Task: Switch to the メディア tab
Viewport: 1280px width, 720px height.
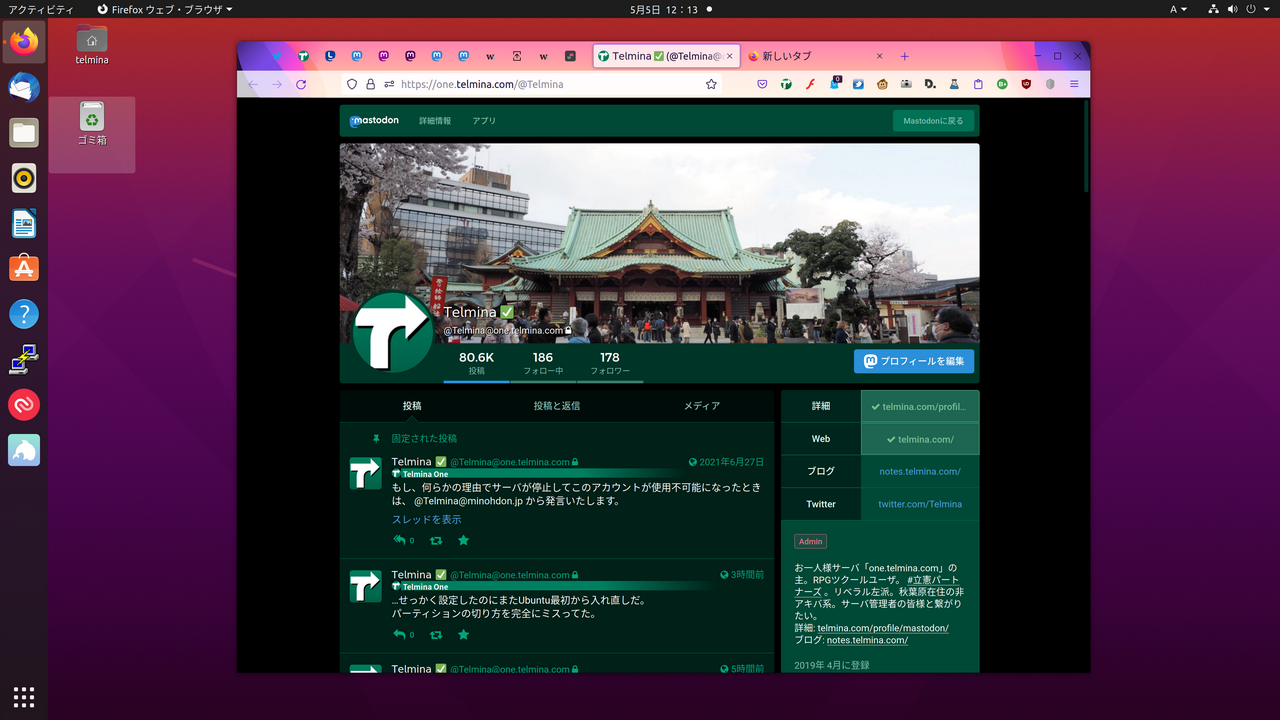Action: pyautogui.click(x=702, y=406)
